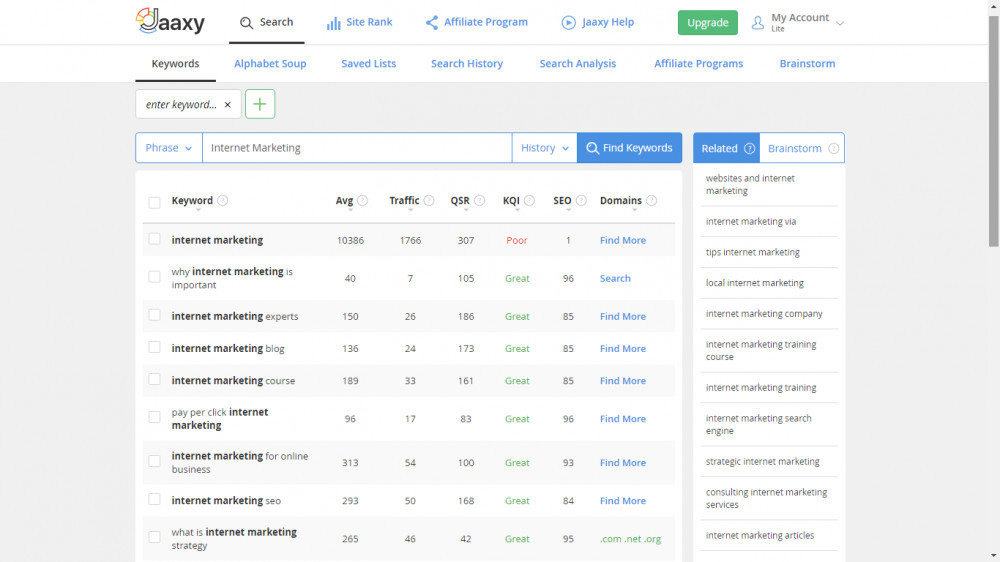The height and width of the screenshot is (562, 1000).
Task: Click related keyword 'strategic internet marketing'
Action: 762,461
